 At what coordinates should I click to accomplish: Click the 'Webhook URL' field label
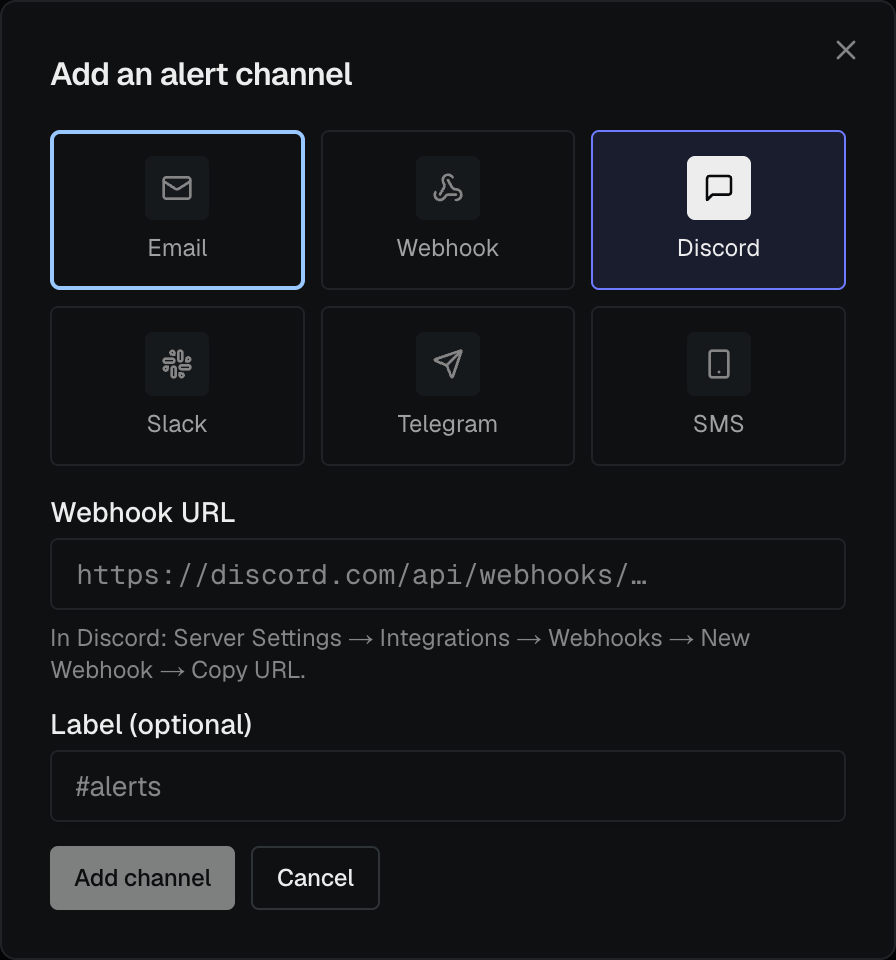pos(143,512)
